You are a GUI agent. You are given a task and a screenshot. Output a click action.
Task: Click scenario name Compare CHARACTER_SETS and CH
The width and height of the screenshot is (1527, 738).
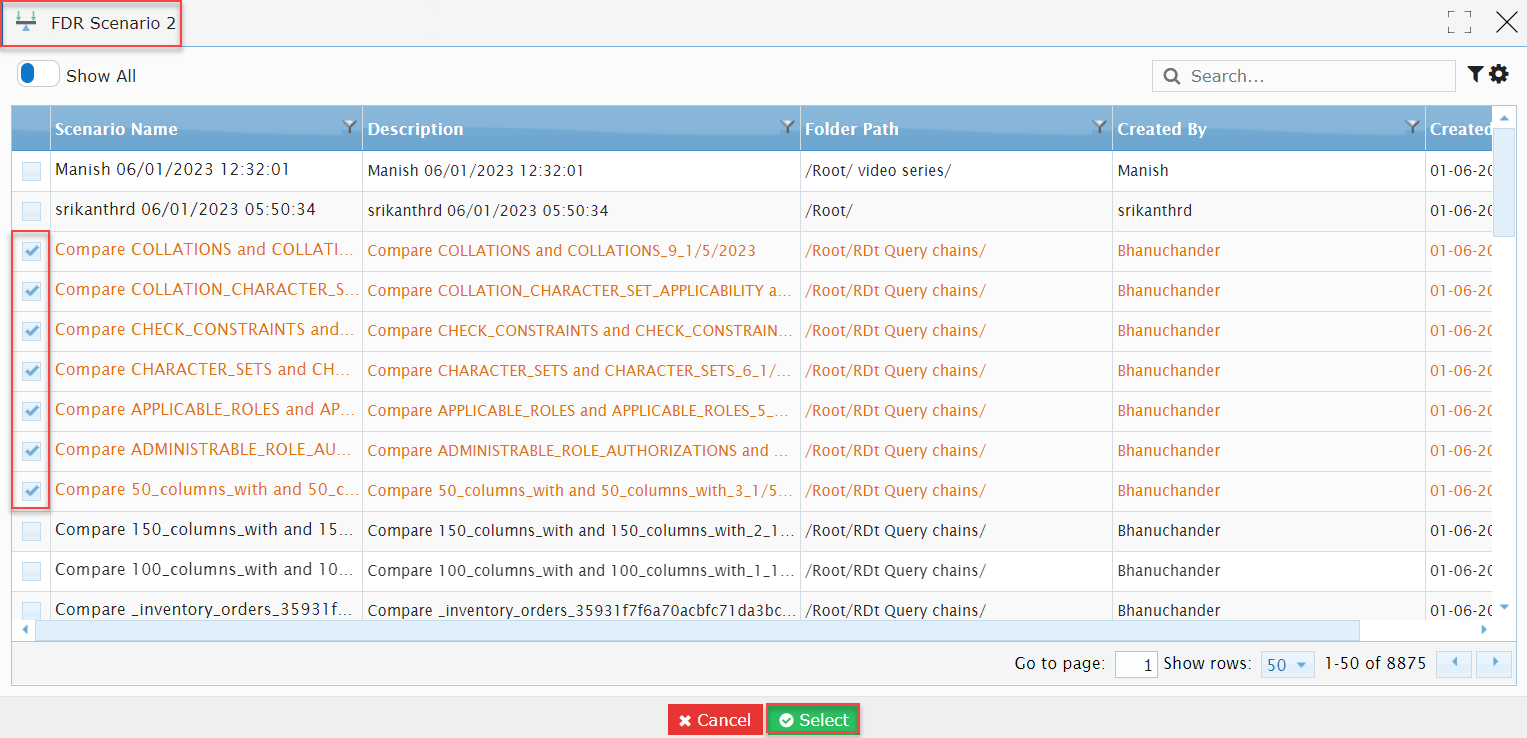[202, 369]
